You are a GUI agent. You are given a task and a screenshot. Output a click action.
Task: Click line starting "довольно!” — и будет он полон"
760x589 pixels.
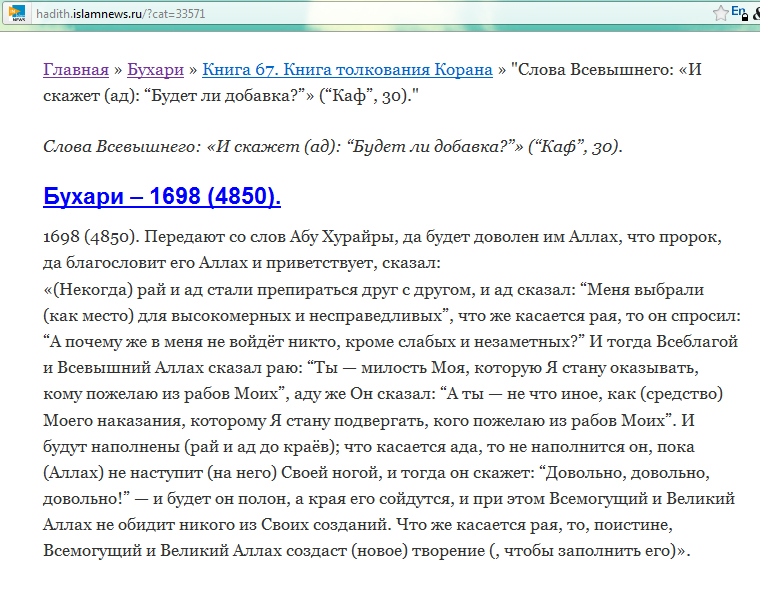[x=389, y=499]
